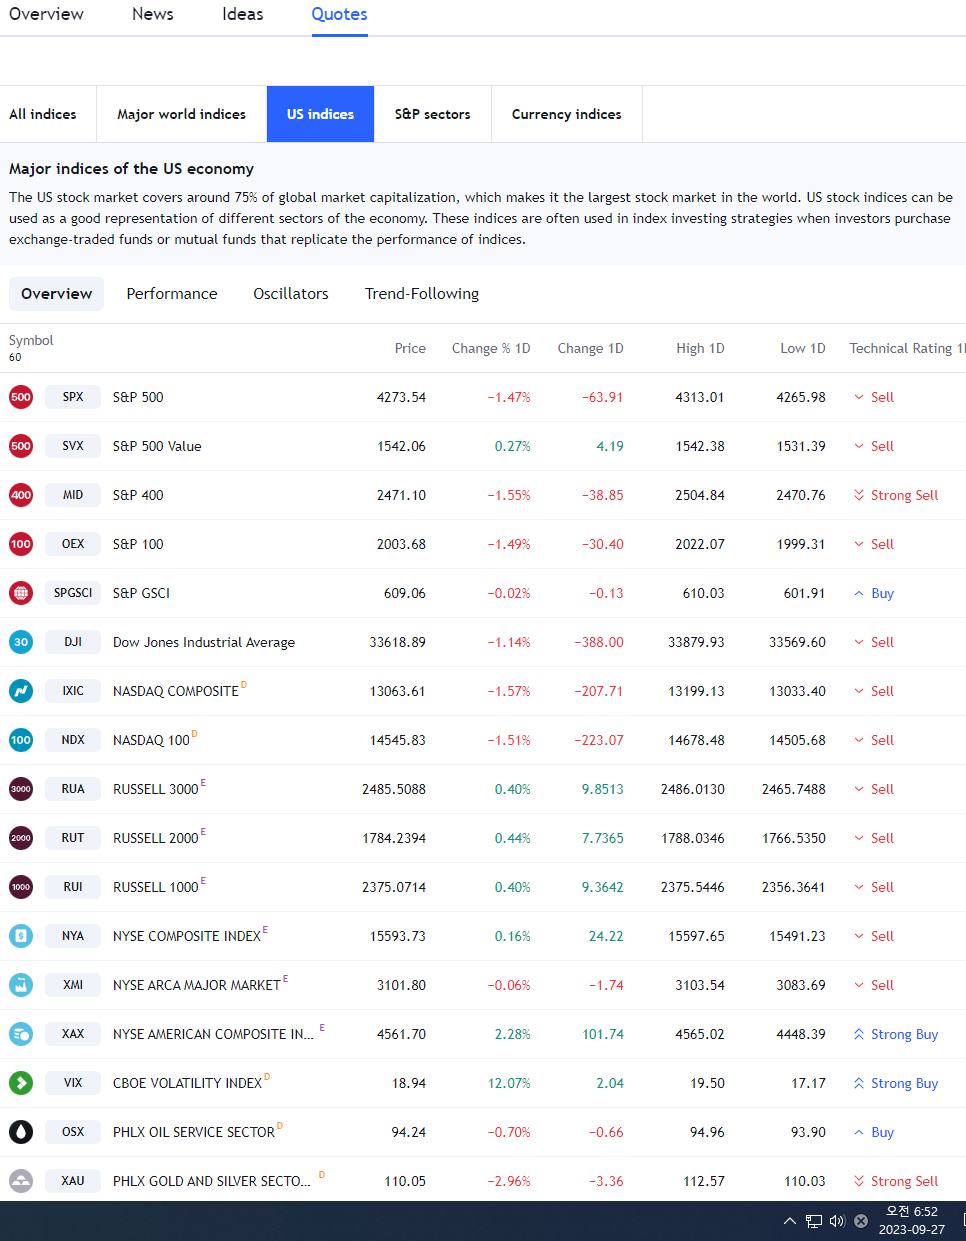Click the PHLX Gold and Silver icon
Screen dimensions: 966x1241
pos(21,1181)
